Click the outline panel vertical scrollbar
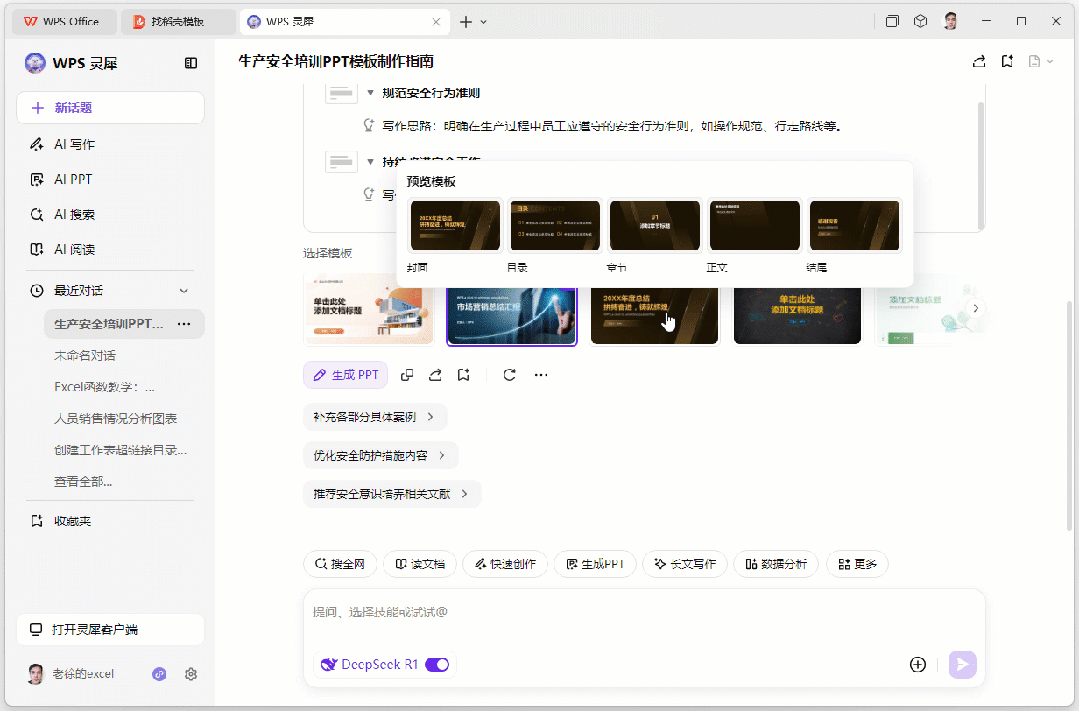The image size is (1079, 711). tap(981, 165)
